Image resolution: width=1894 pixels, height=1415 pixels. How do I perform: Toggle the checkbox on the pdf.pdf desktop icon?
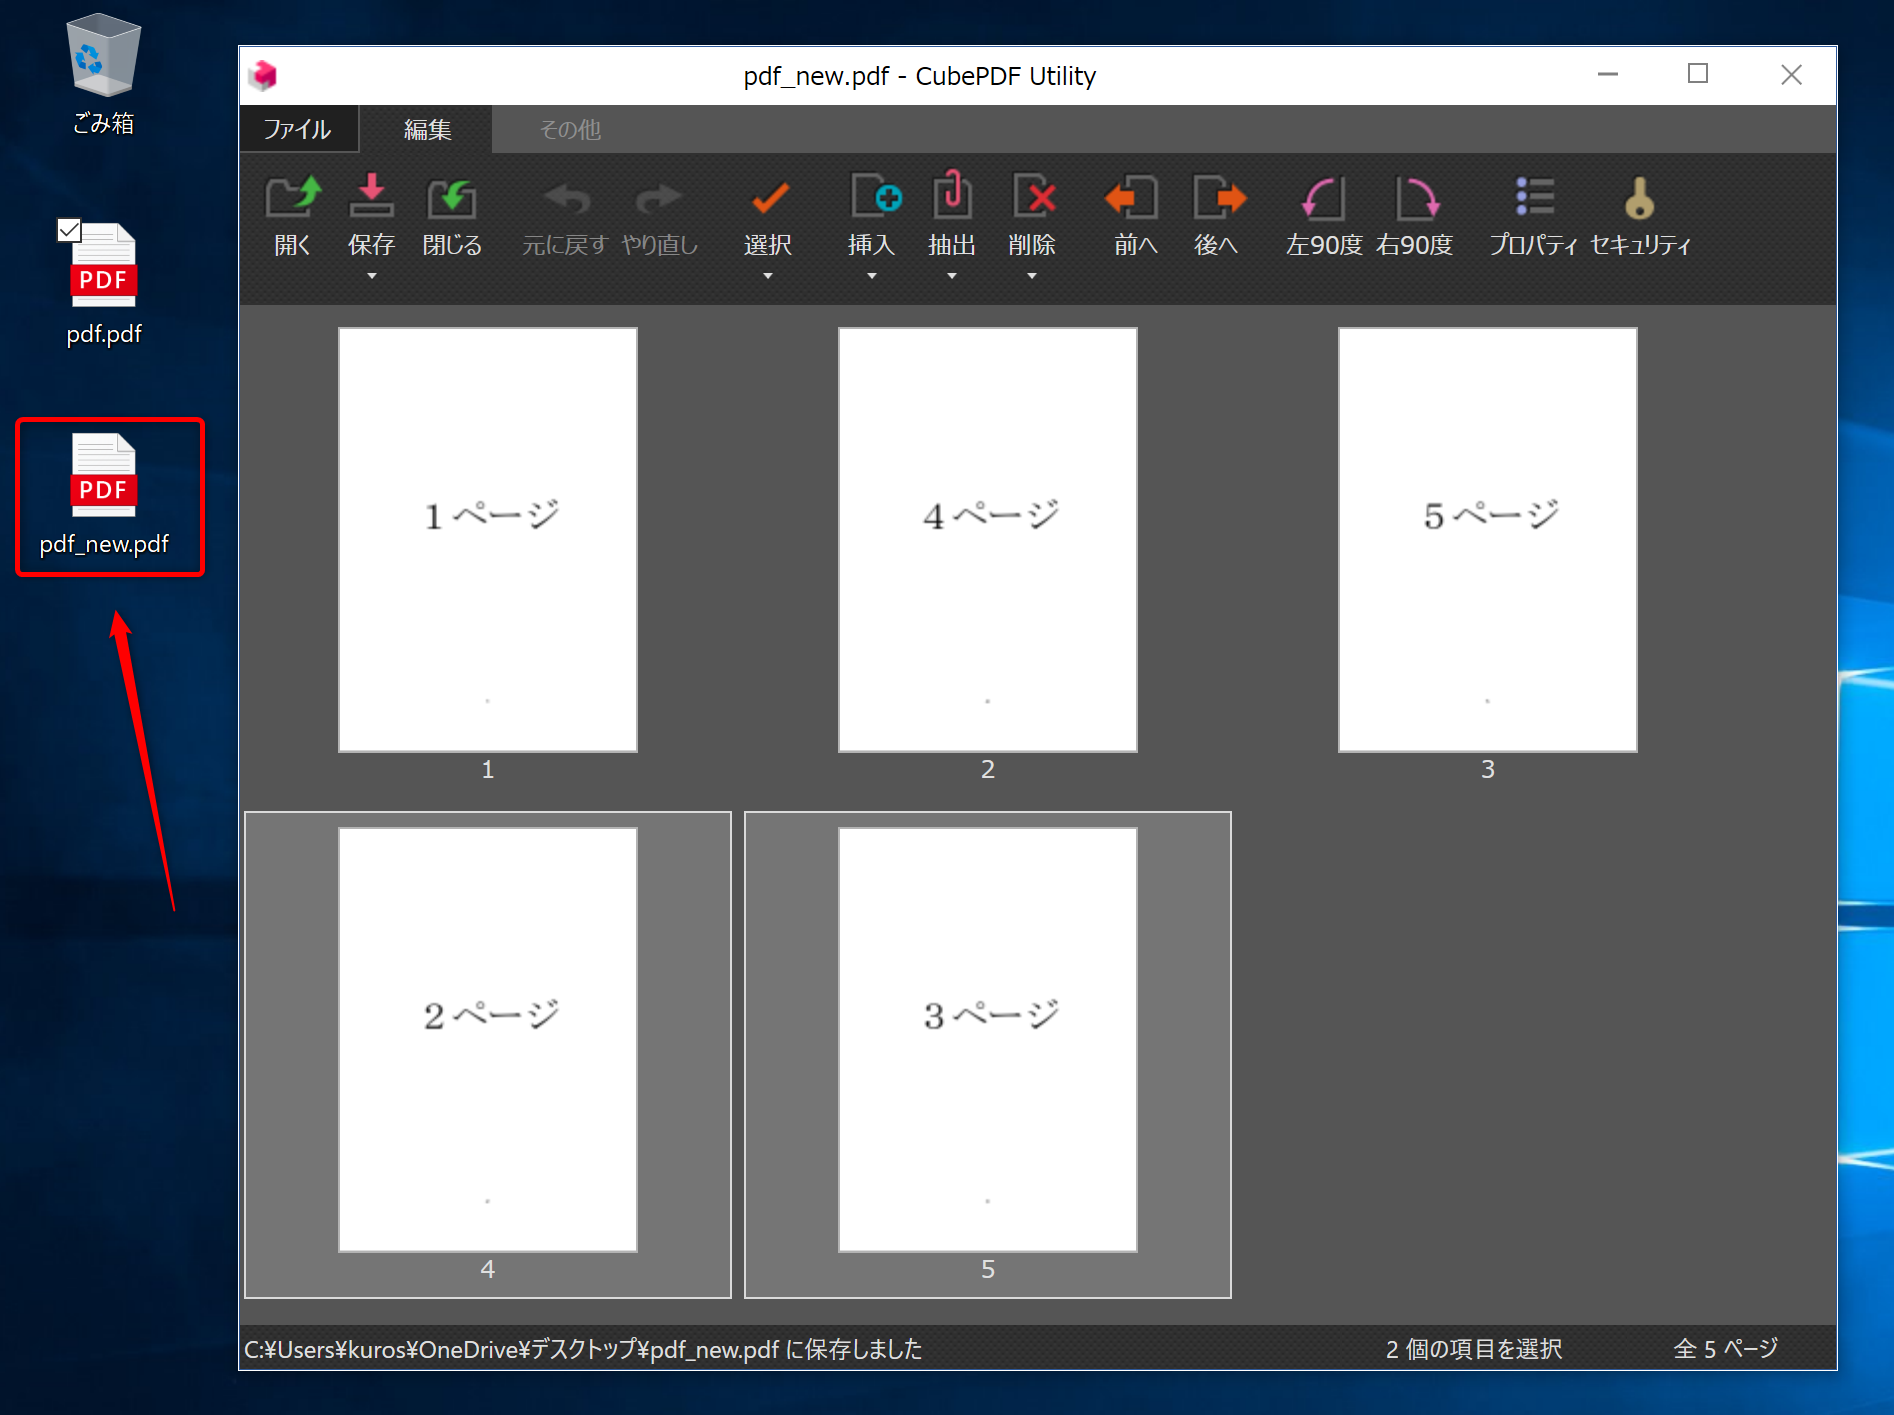tap(69, 231)
